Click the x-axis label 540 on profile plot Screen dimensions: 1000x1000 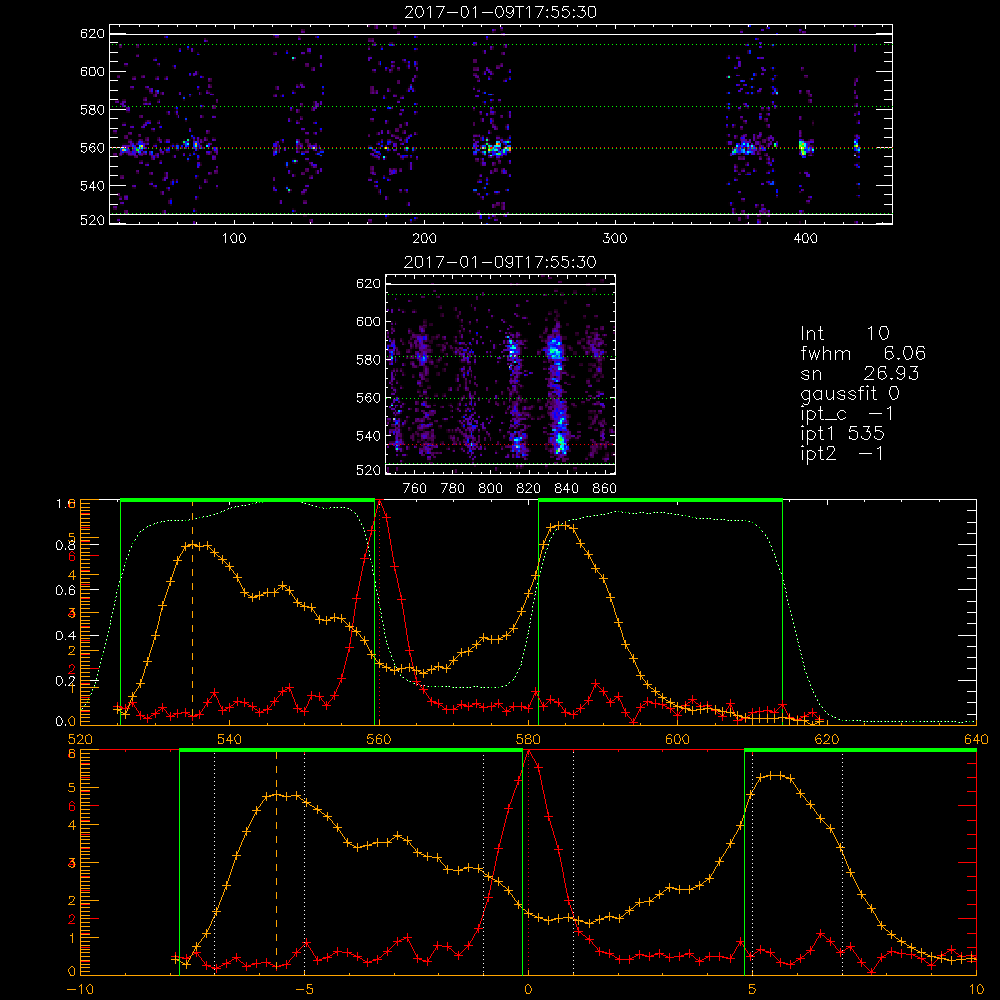coord(230,740)
